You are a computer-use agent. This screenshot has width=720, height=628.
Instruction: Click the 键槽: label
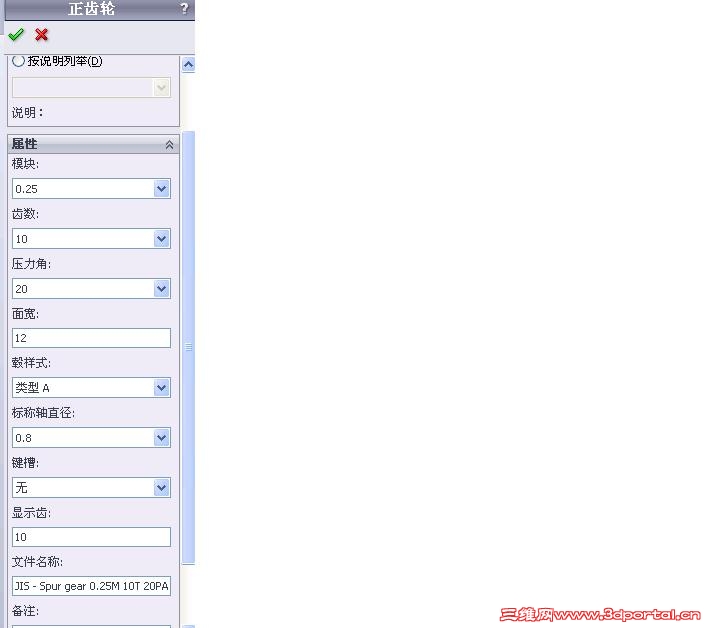pos(25,463)
